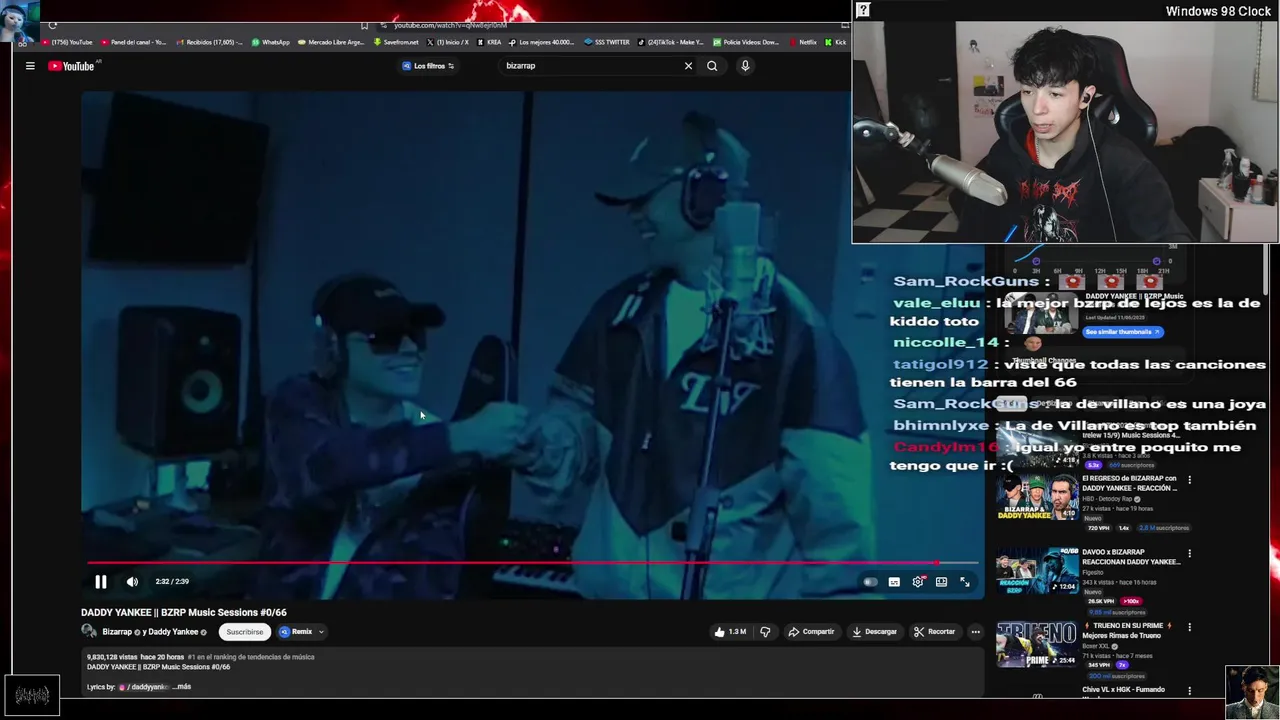Open the "Los filtros" filter button
The height and width of the screenshot is (720, 1280).
[x=428, y=66]
